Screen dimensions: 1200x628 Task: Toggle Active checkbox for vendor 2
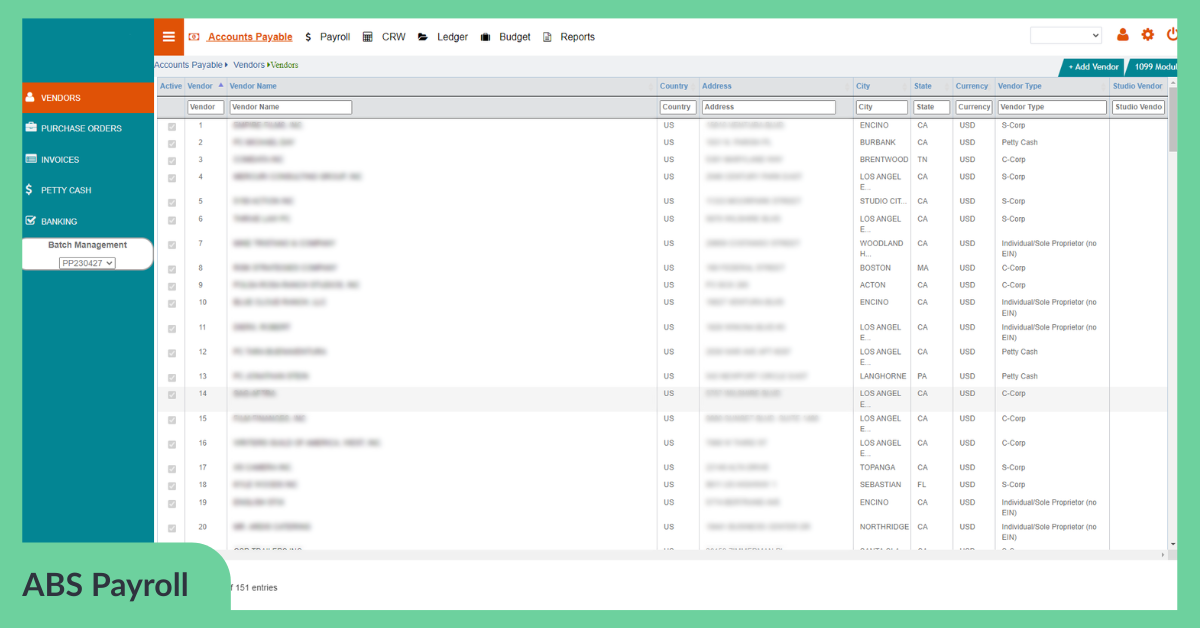[172, 144]
